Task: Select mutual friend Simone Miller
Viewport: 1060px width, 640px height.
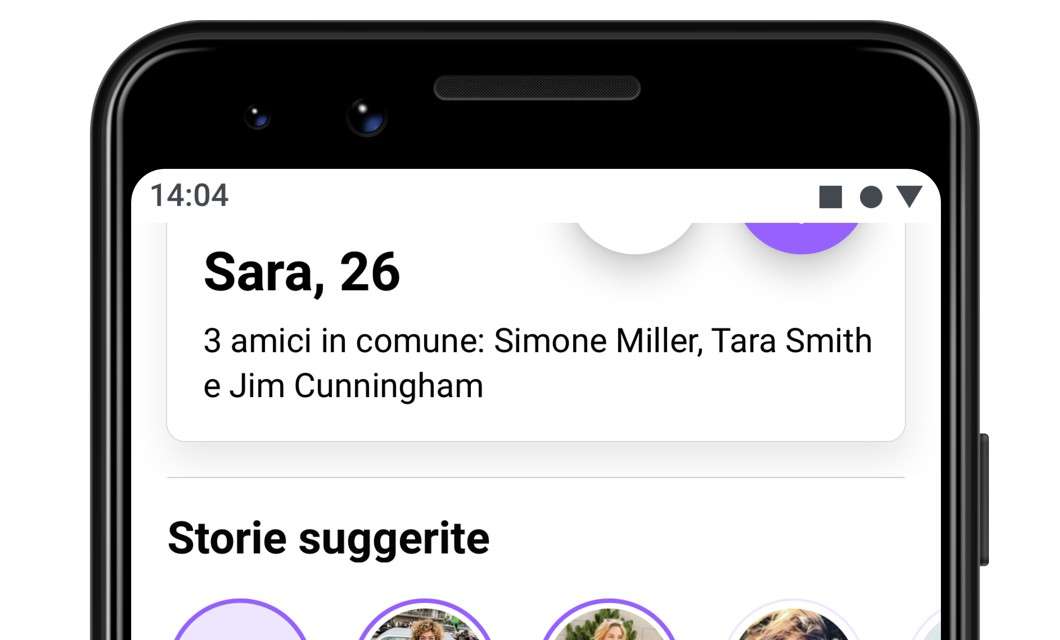Action: pyautogui.click(x=596, y=341)
